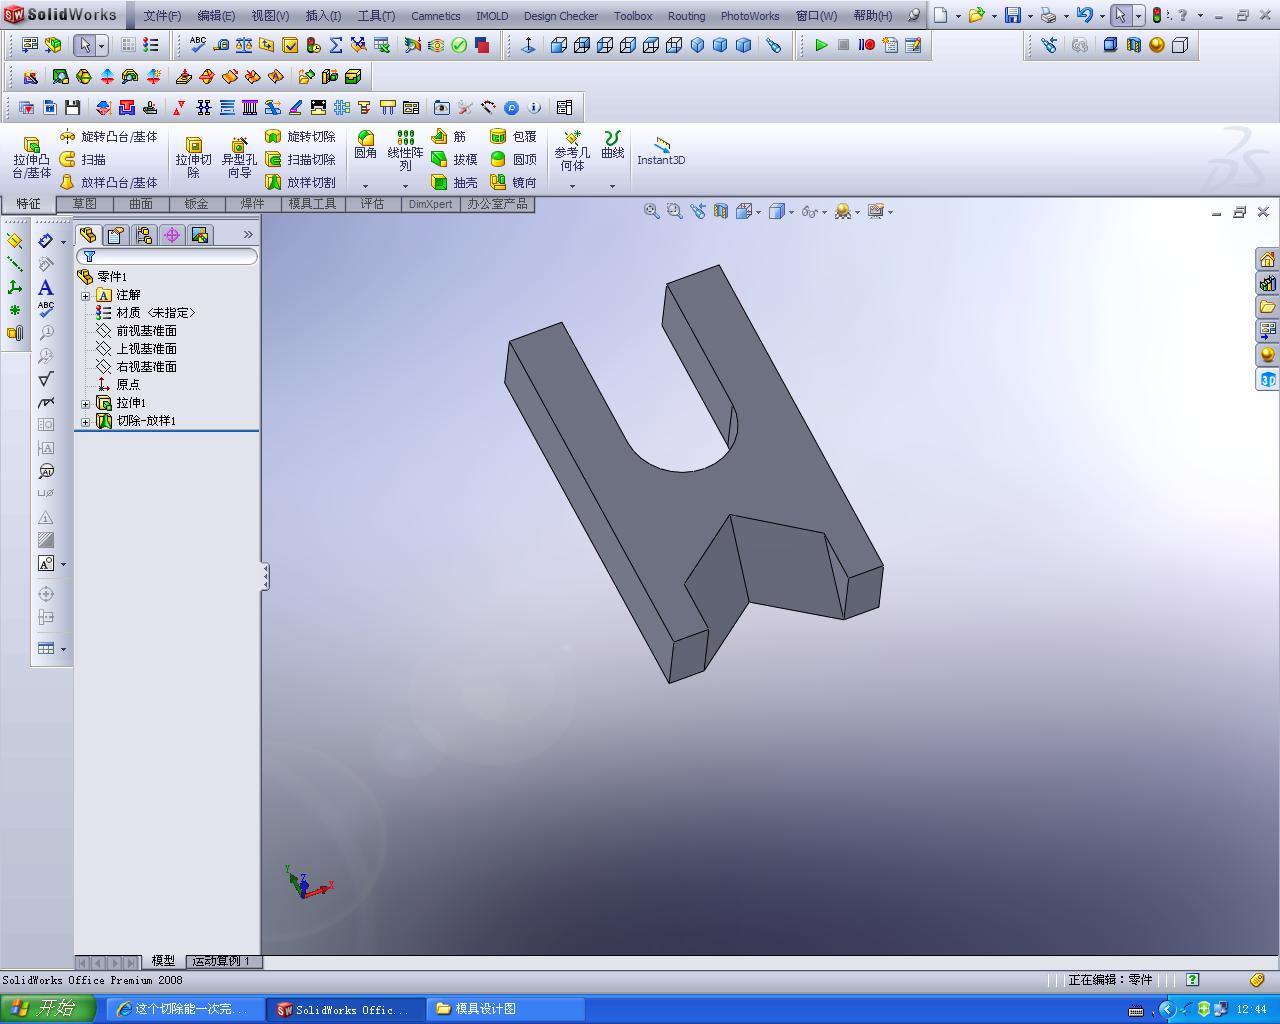Viewport: 1280px width, 1024px height.
Task: Open the dropdown arrow under 线性阵列
Action: pos(405,185)
